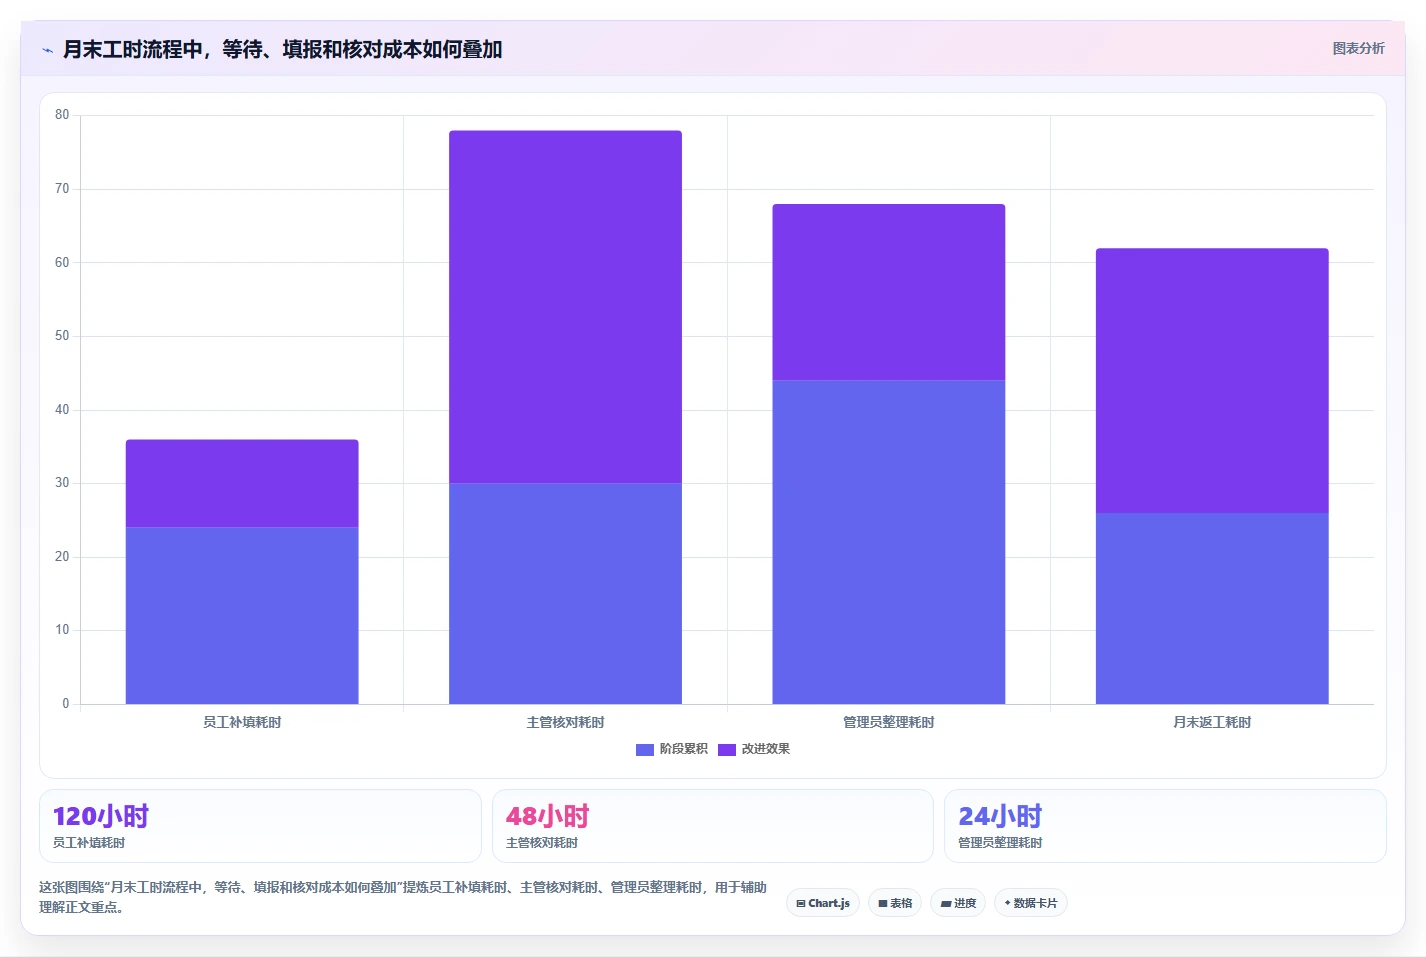The width and height of the screenshot is (1426, 957).
Task: Click the chart icon beside the title
Action: (x=47, y=50)
